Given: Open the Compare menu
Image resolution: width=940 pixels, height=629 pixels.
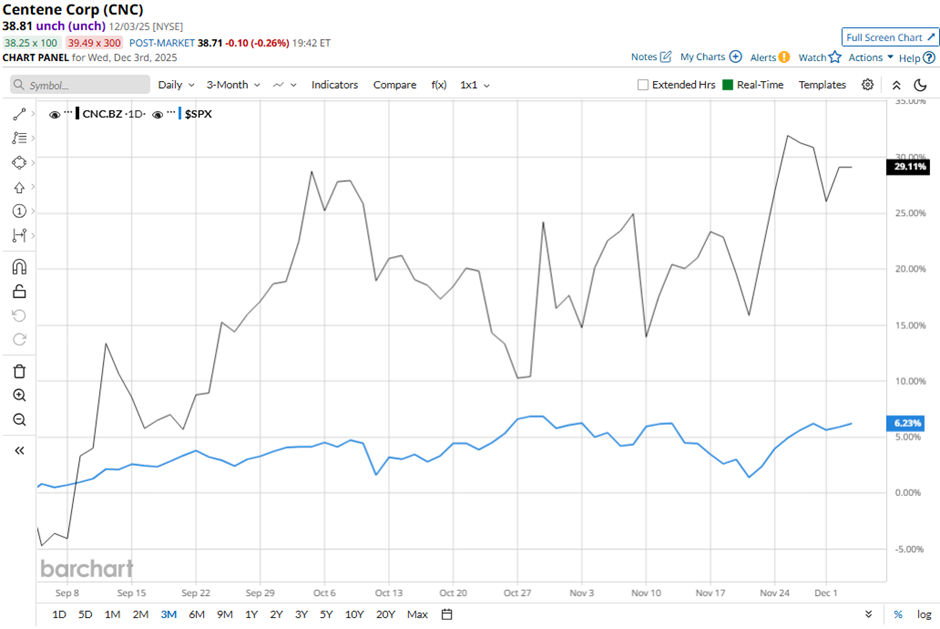Looking at the screenshot, I should tap(394, 85).
